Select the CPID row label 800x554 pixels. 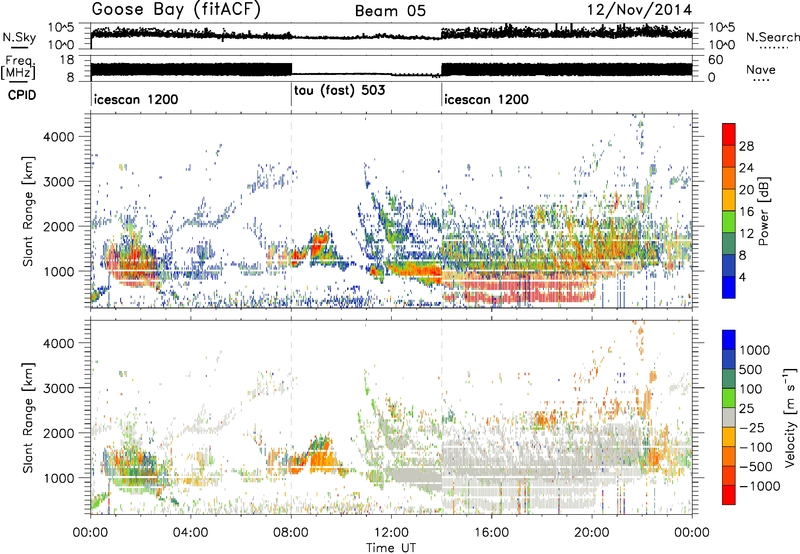22,95
